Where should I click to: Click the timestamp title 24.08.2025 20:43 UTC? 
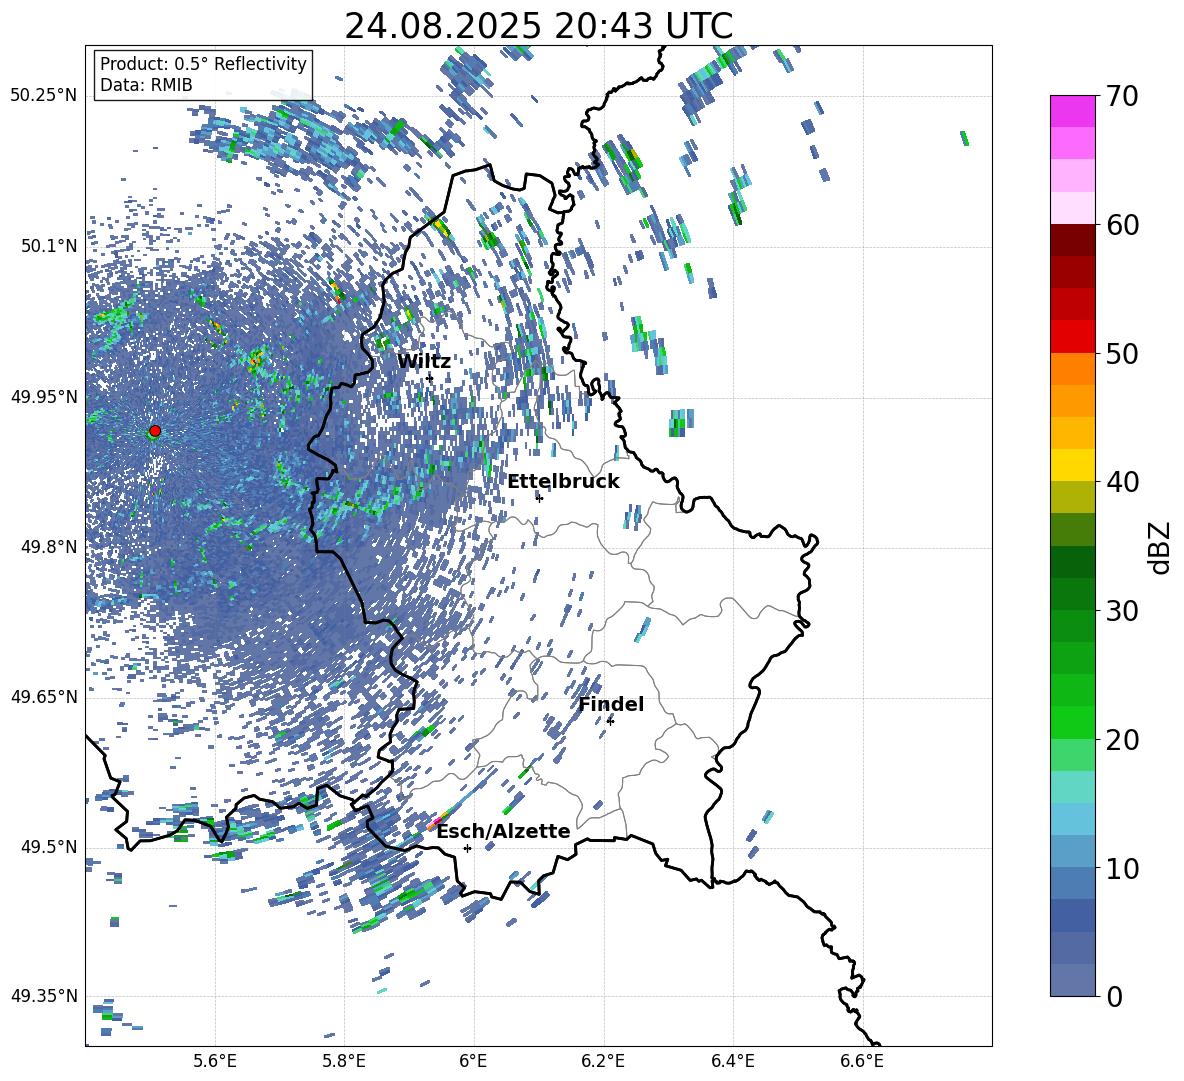(x=538, y=26)
